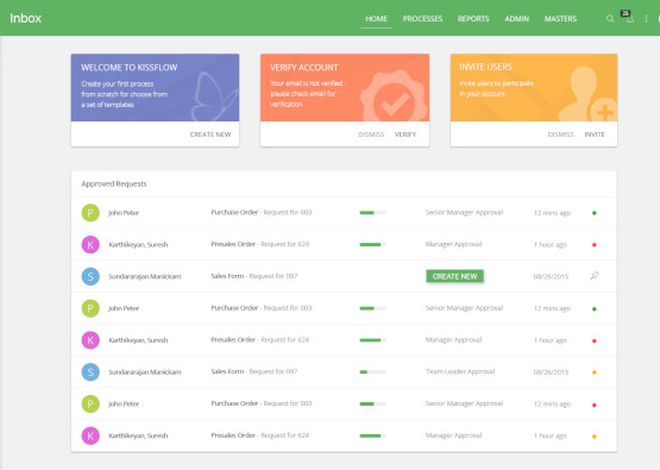Click Manager Approval text in last Karthikeyan row
The height and width of the screenshot is (470, 660).
[x=453, y=435]
